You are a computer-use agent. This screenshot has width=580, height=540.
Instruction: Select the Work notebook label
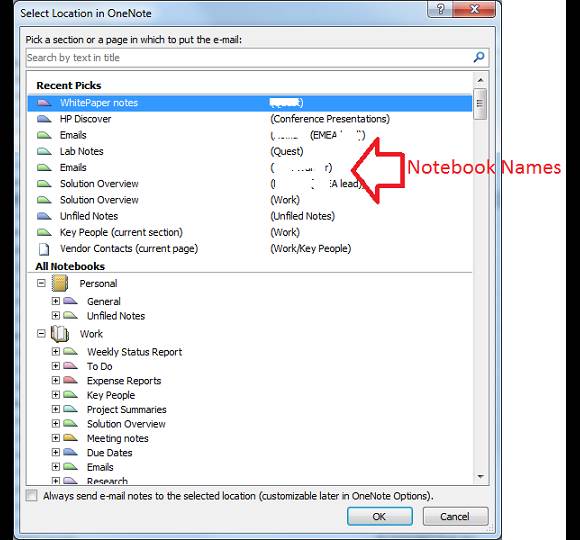pos(91,334)
